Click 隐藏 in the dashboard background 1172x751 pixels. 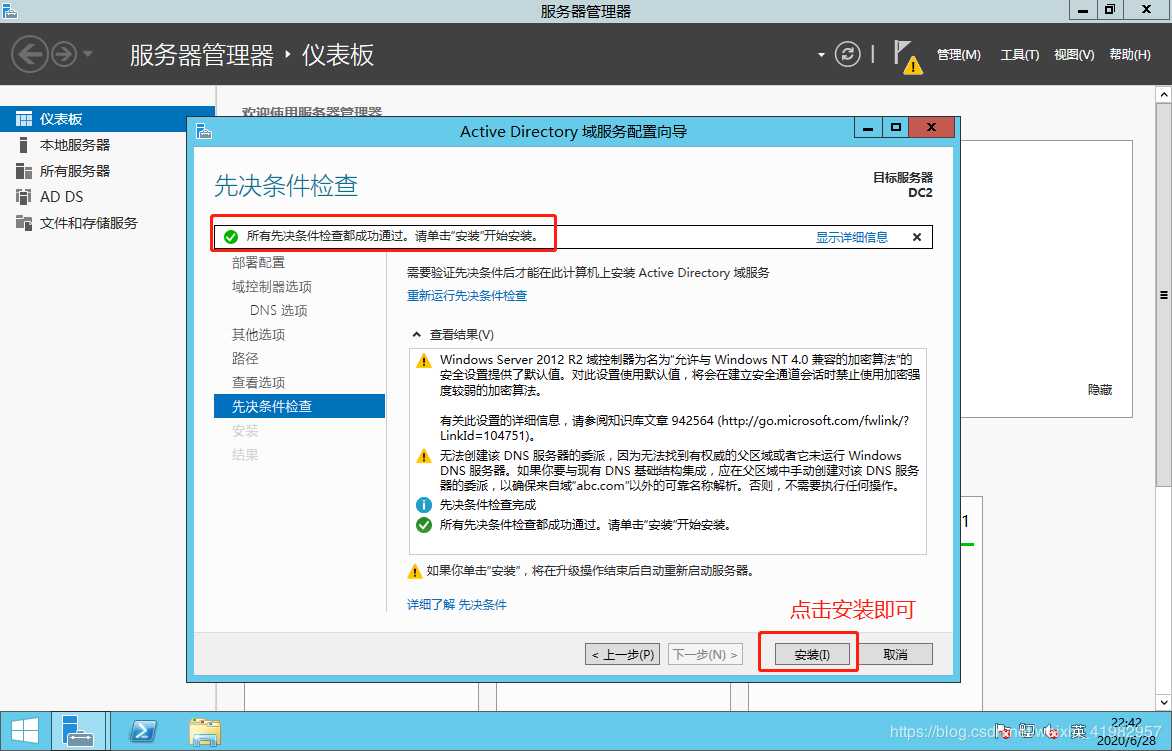1099,389
